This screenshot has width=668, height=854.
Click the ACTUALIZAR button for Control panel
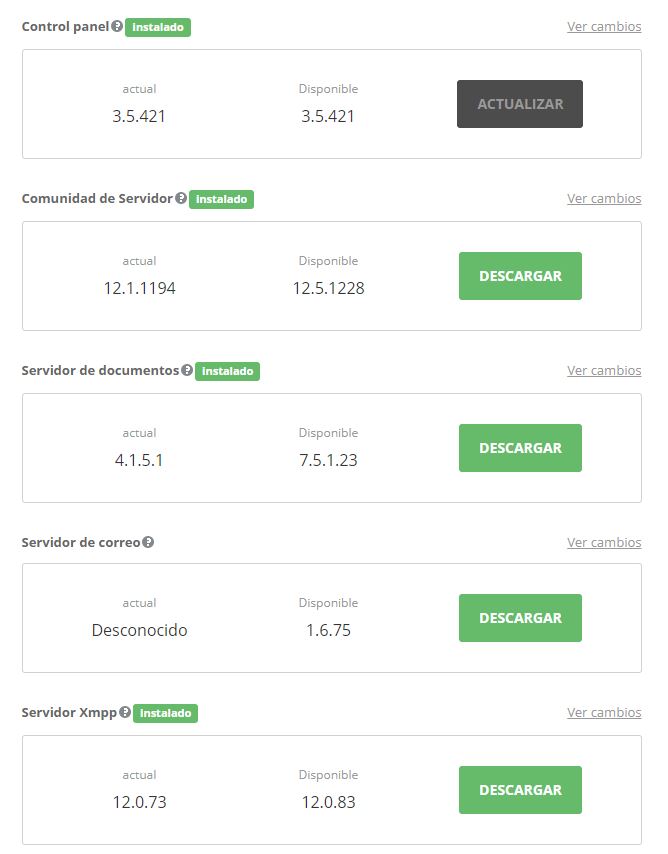coord(520,104)
